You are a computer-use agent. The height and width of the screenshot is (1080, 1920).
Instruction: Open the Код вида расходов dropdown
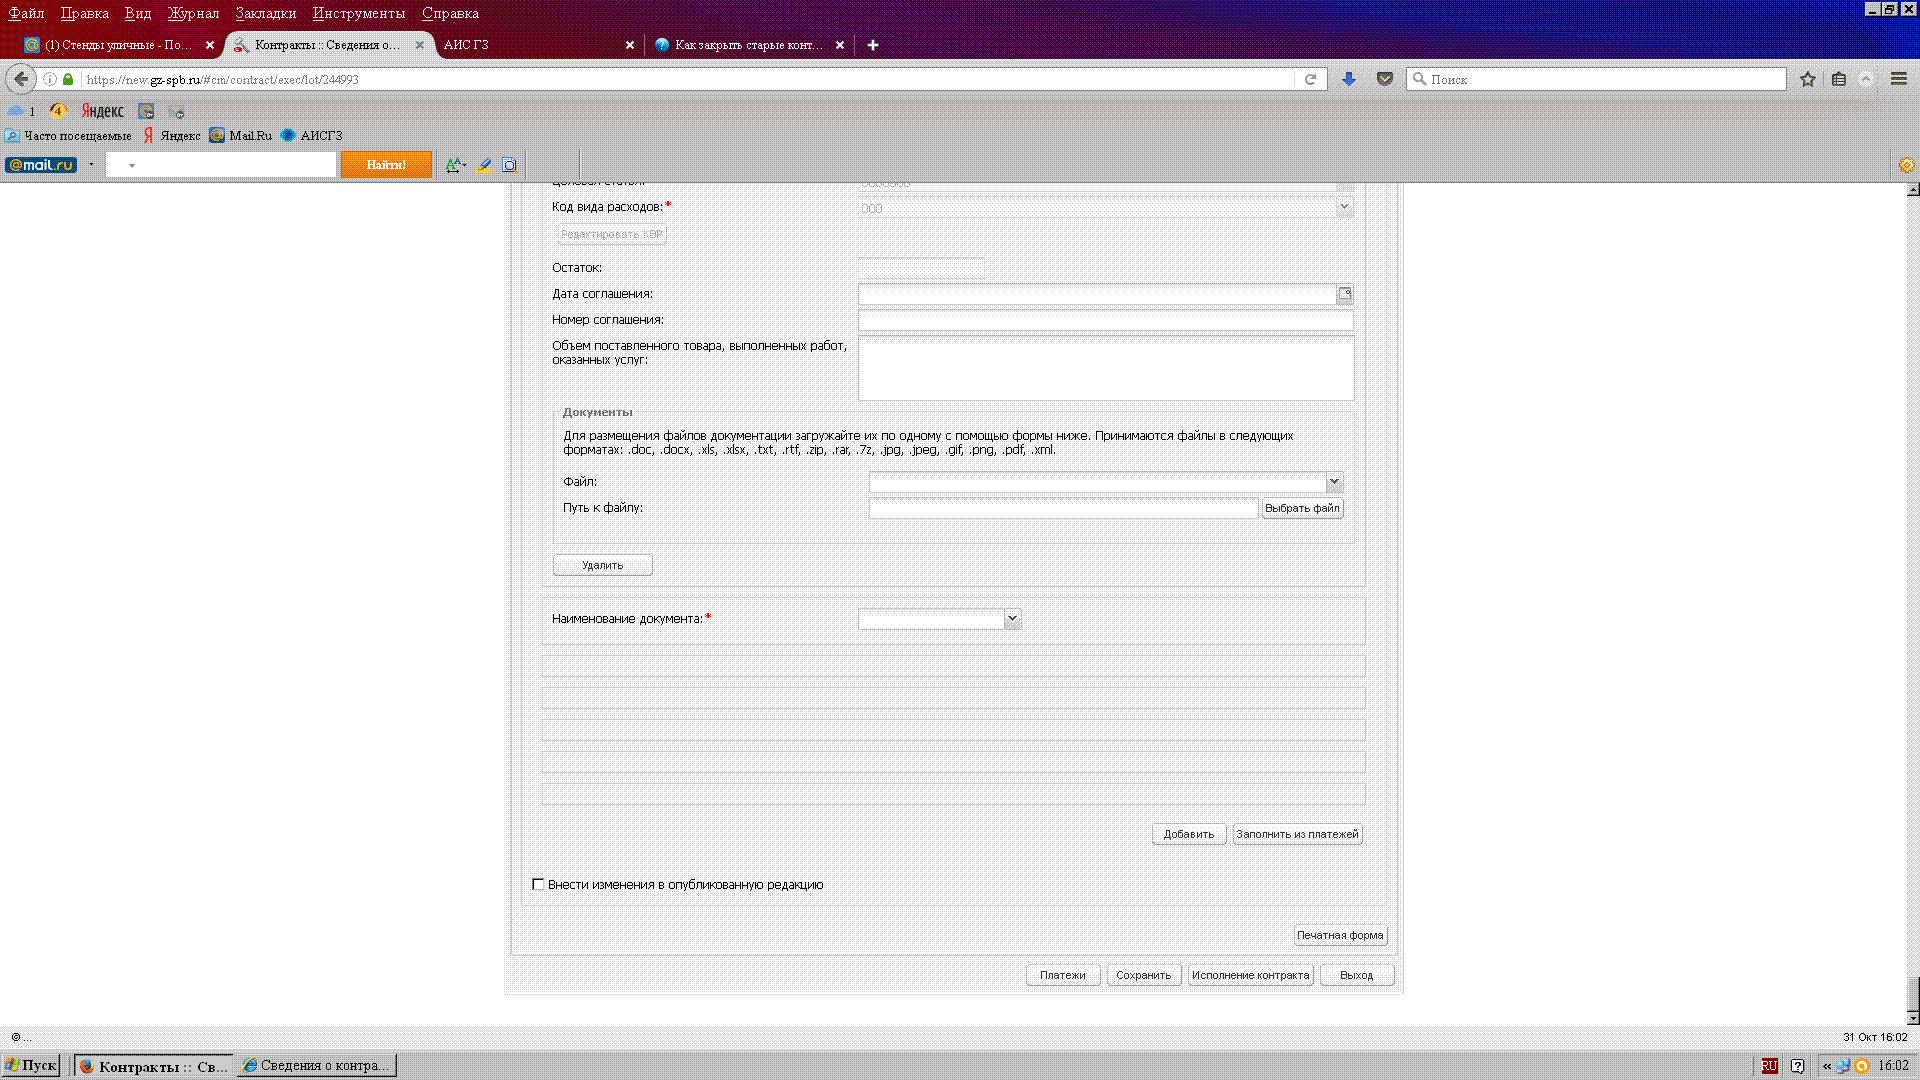1344,207
